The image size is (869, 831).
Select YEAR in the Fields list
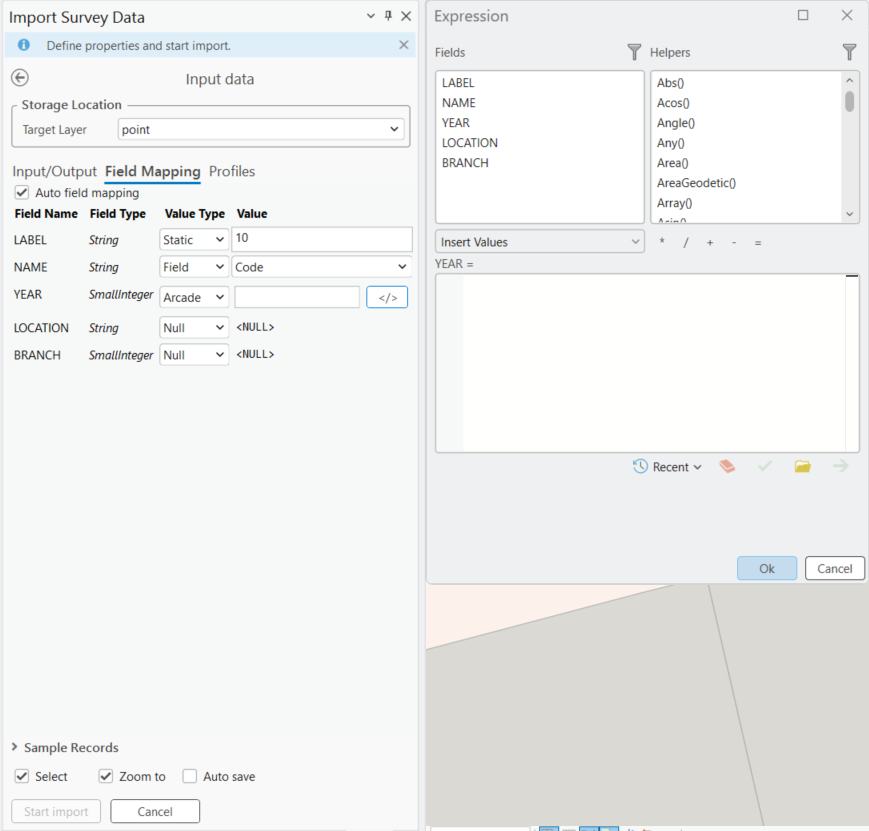(x=456, y=123)
